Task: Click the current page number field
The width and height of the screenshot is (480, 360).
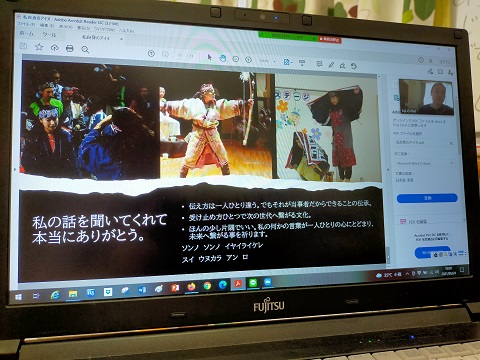Action: (181, 55)
